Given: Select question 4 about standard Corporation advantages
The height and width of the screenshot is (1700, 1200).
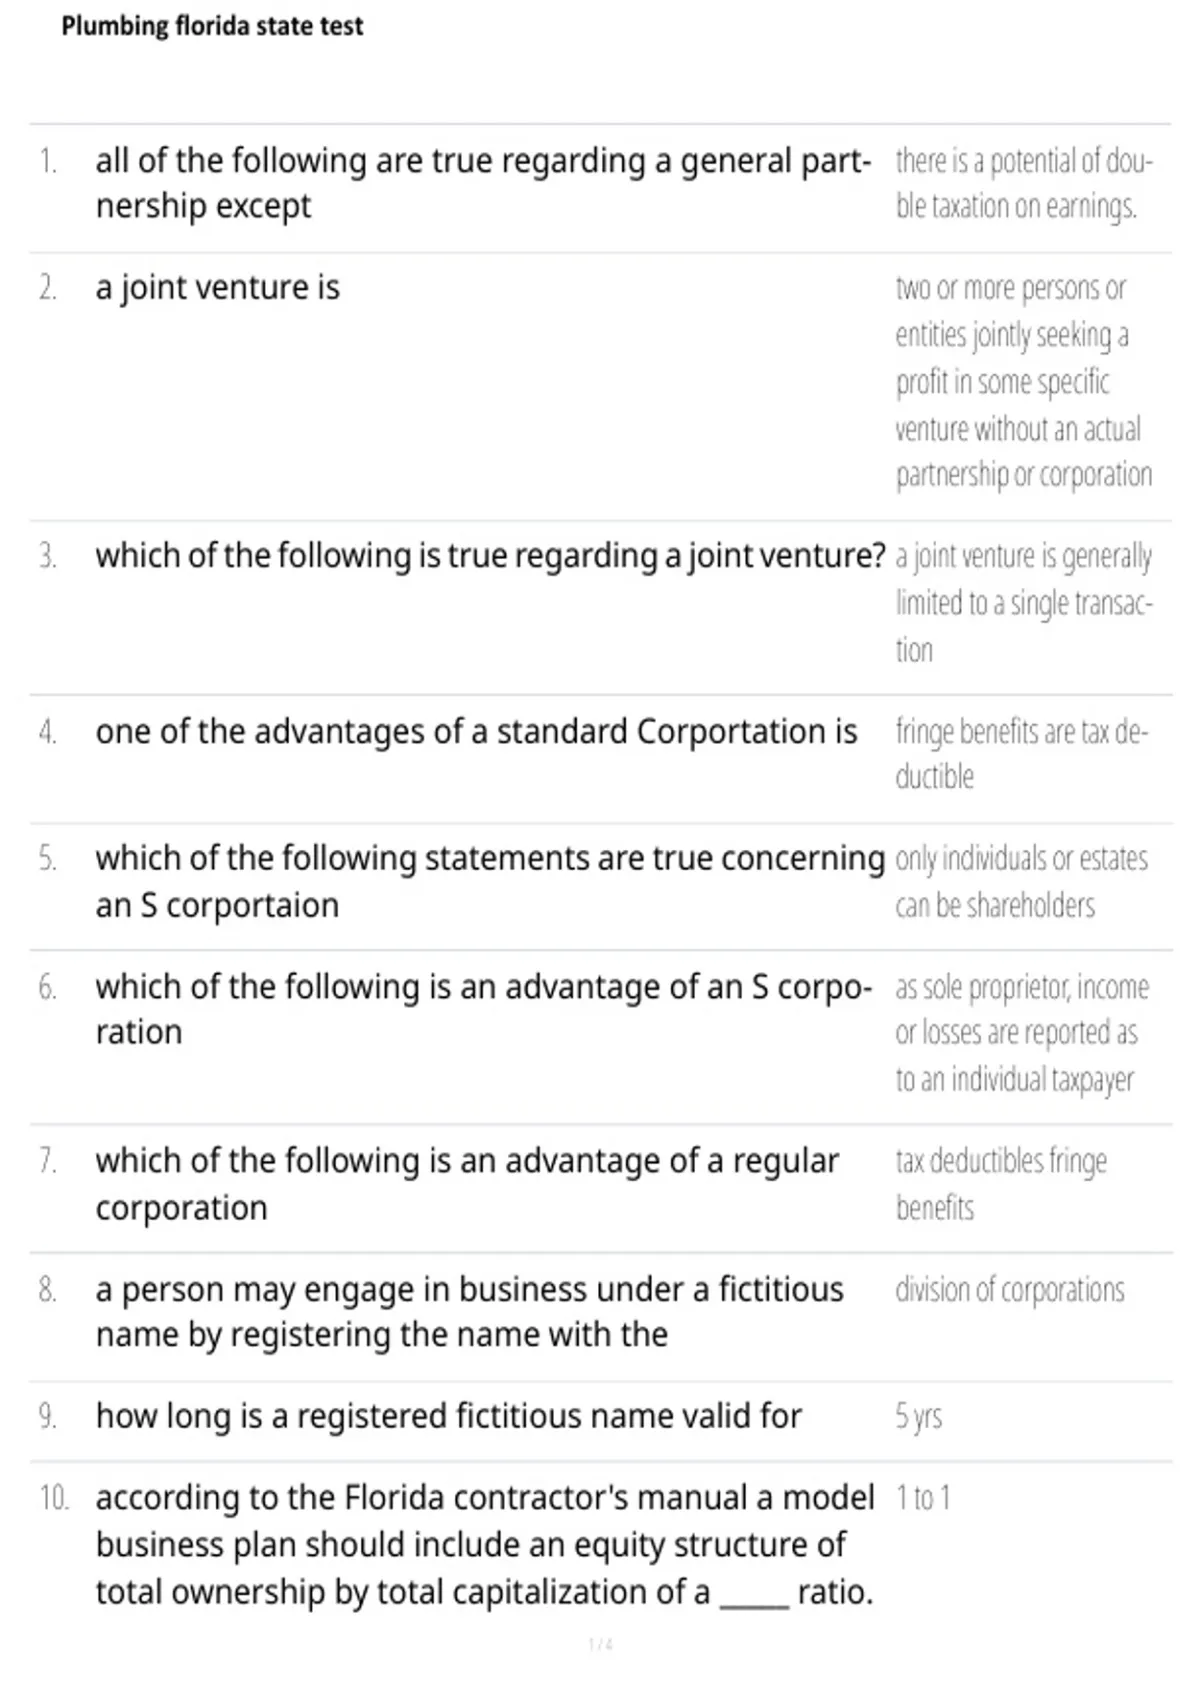Looking at the screenshot, I should [x=476, y=732].
